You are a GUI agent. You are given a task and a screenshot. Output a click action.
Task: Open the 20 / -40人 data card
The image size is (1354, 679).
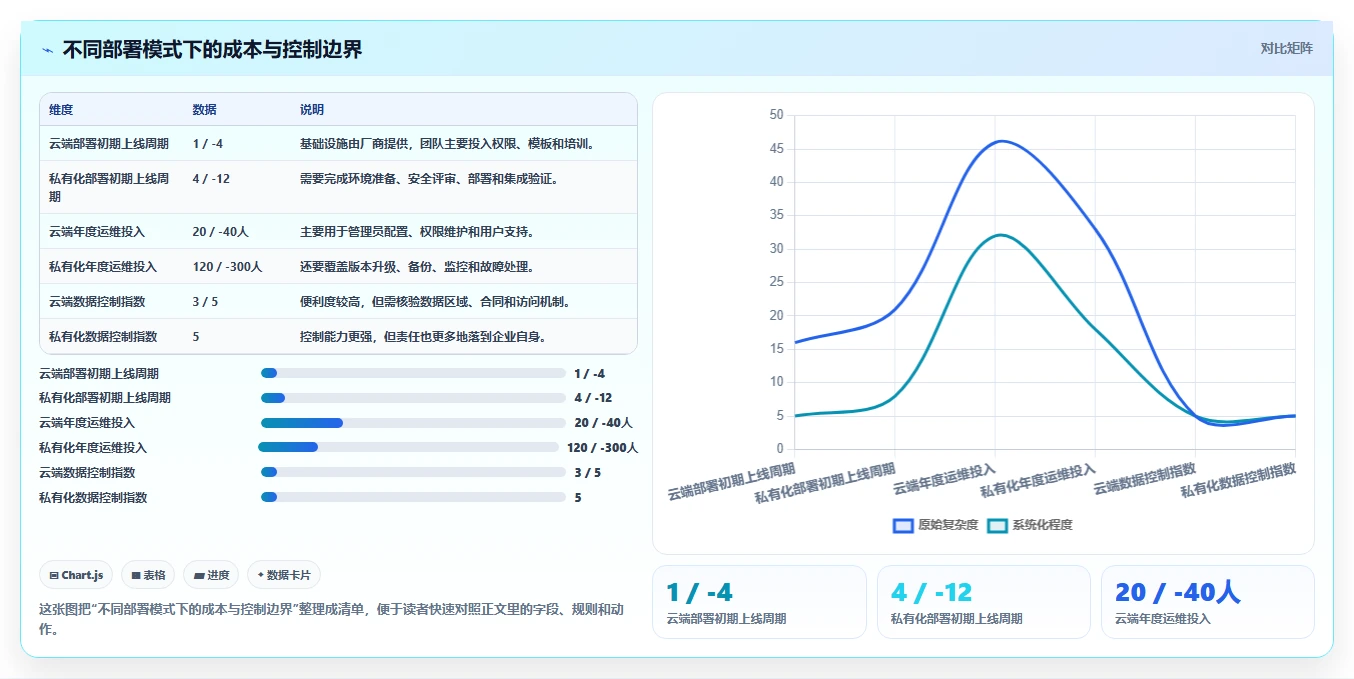click(x=1208, y=601)
